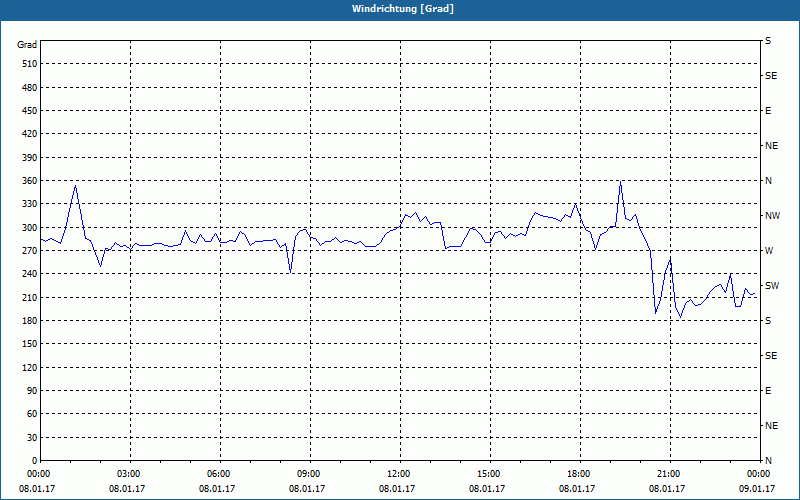
Task: Click the Windrichtung [Grad] chart title
Action: [x=403, y=9]
